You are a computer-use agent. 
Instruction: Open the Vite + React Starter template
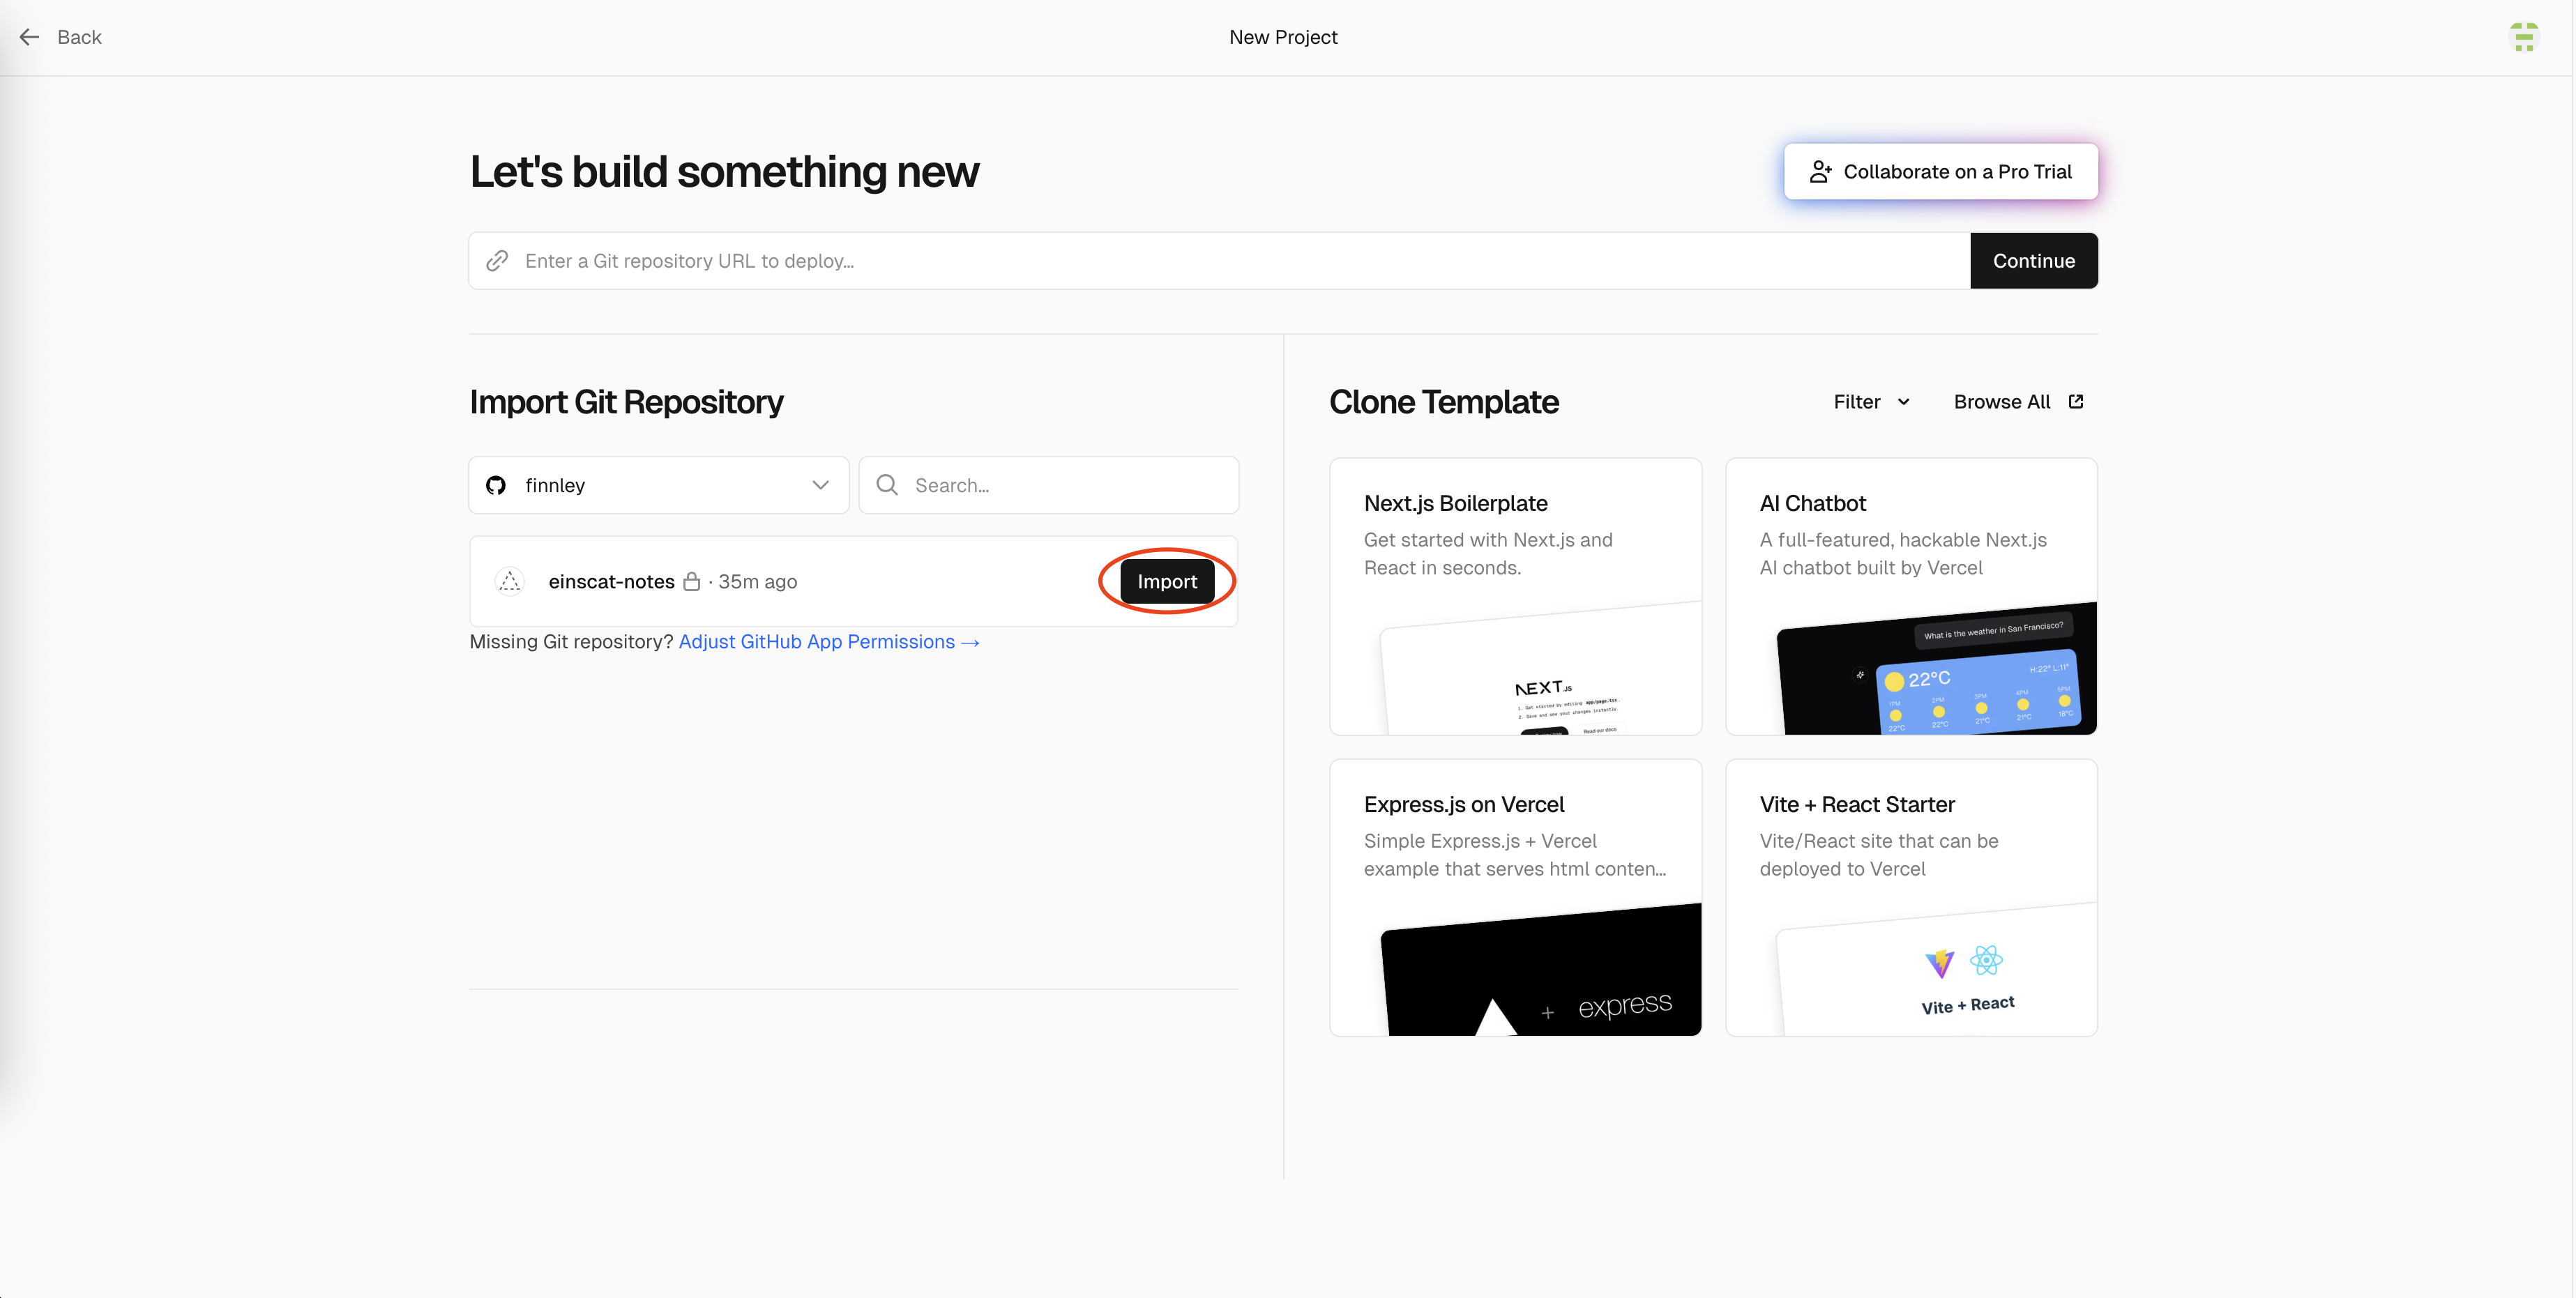[x=1910, y=897]
